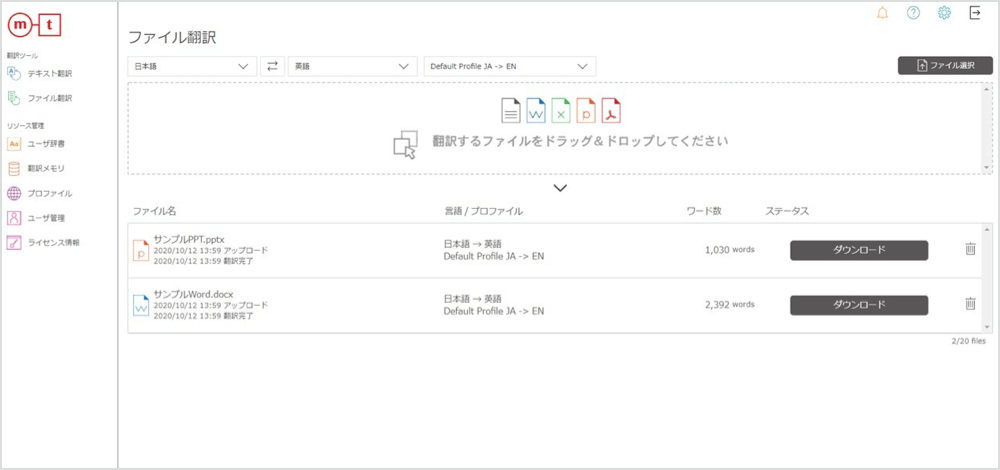Open help via question mark icon
Viewport: 1000px width, 470px height.
pyautogui.click(x=913, y=13)
